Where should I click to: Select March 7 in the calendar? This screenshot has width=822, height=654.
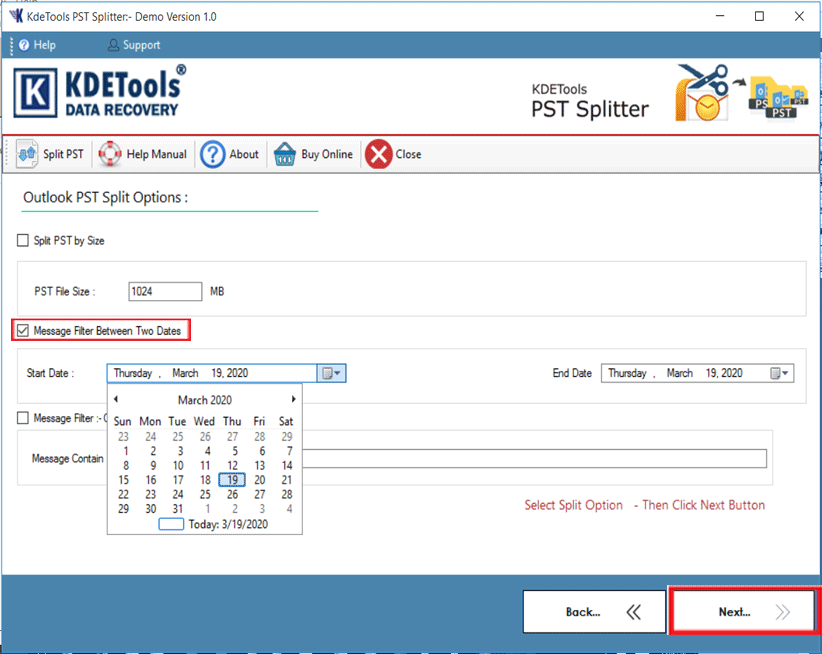click(289, 451)
